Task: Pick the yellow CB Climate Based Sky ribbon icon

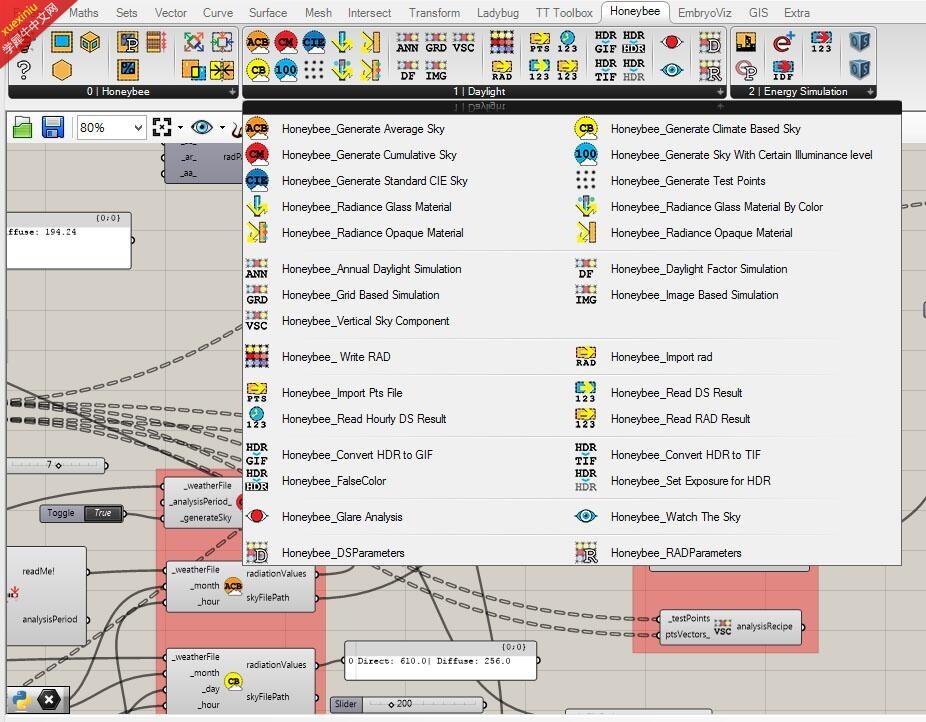Action: [x=258, y=70]
